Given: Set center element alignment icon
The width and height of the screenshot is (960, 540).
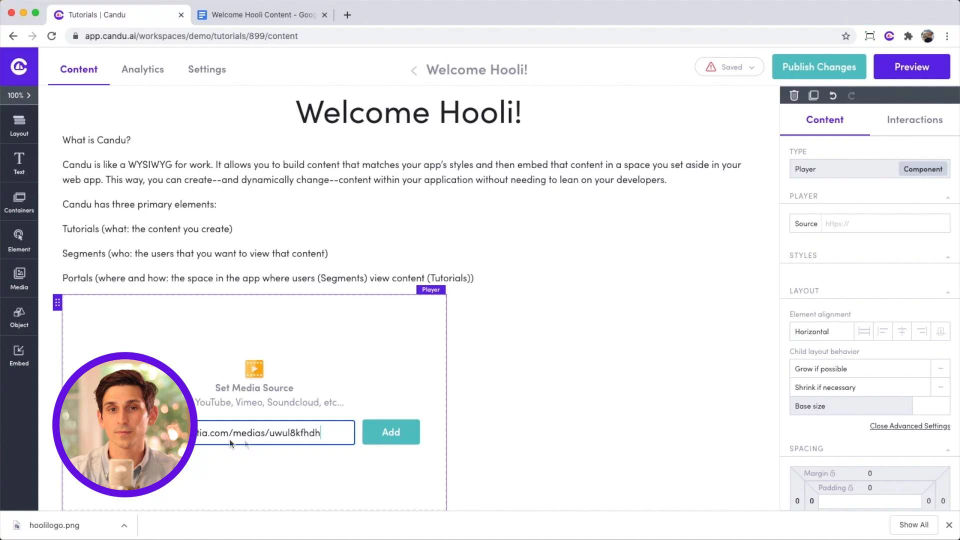Looking at the screenshot, I should [x=902, y=331].
